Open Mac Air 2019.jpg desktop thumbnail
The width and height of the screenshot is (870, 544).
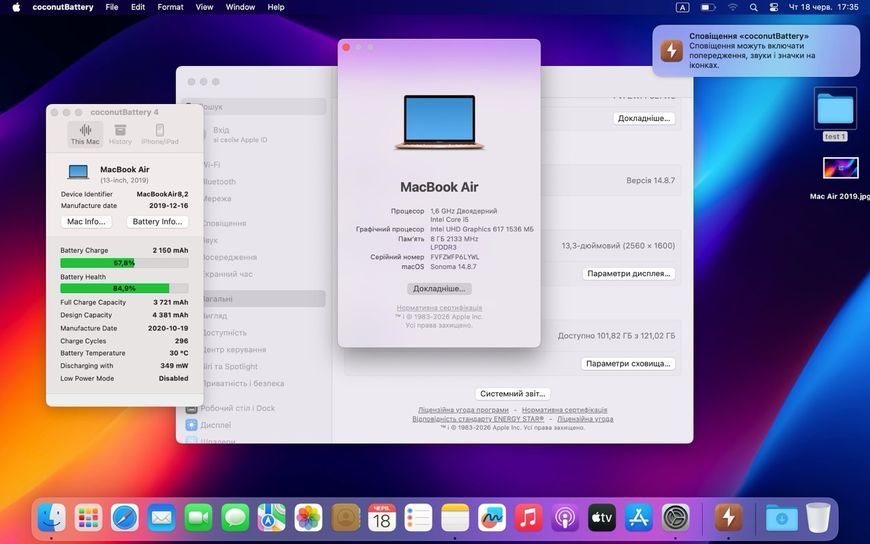[x=841, y=168]
